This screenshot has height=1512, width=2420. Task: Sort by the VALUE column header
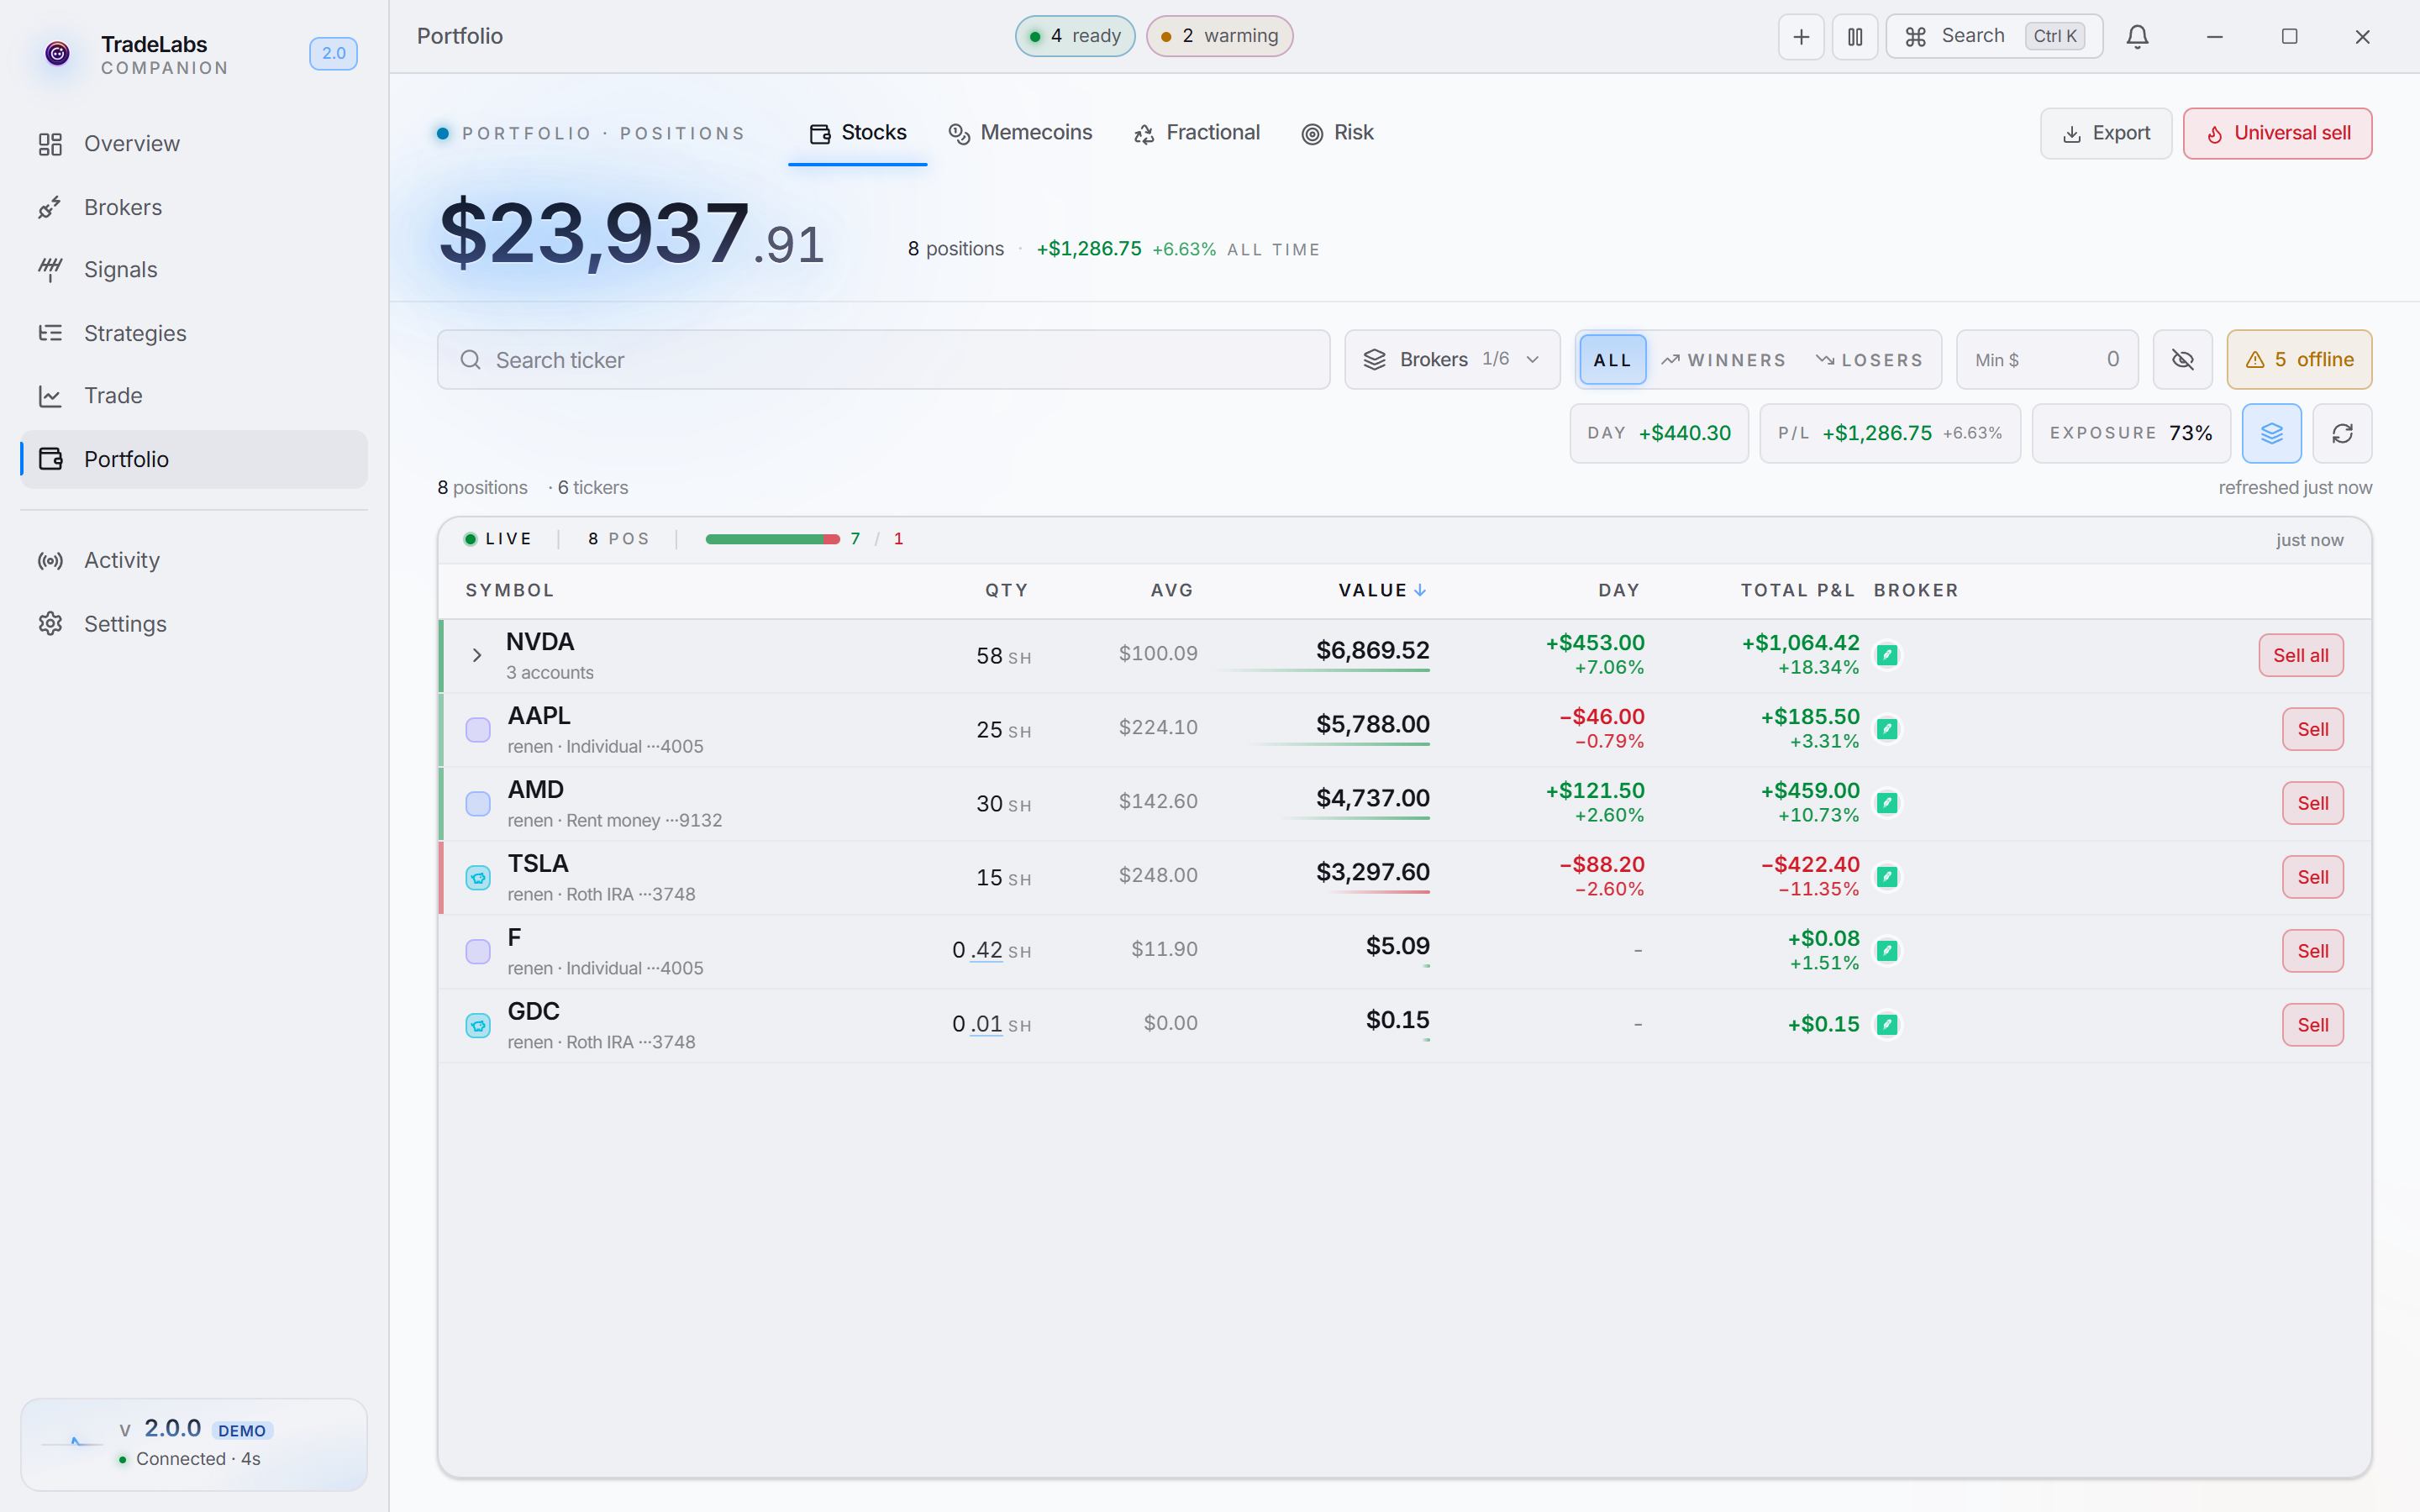[x=1382, y=591]
